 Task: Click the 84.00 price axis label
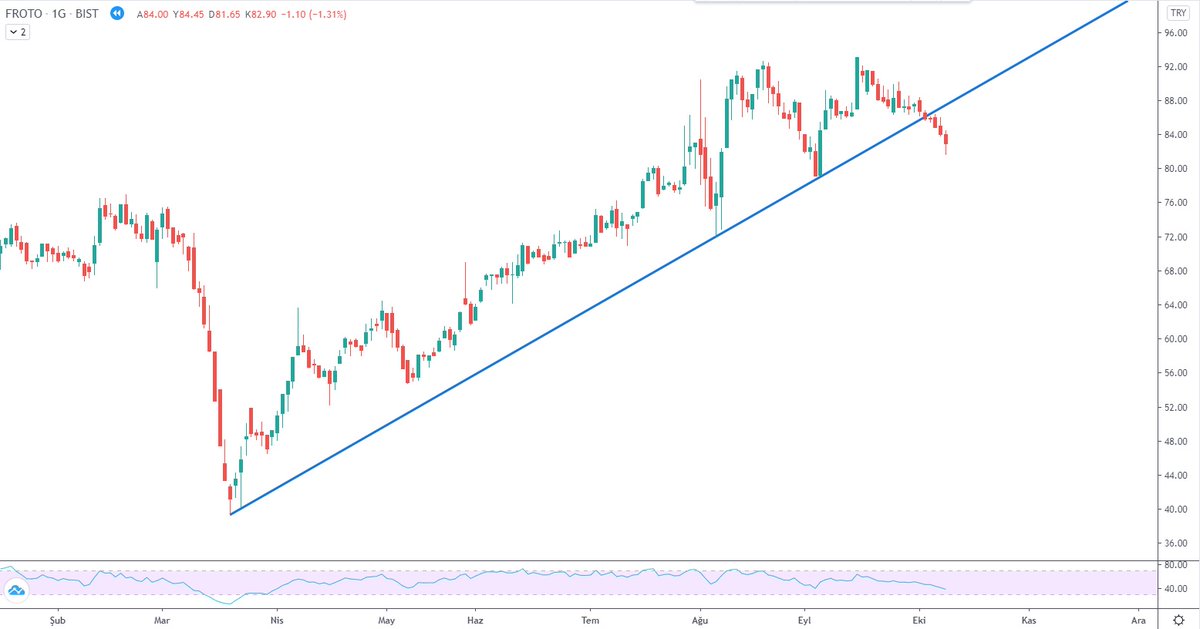1174,135
